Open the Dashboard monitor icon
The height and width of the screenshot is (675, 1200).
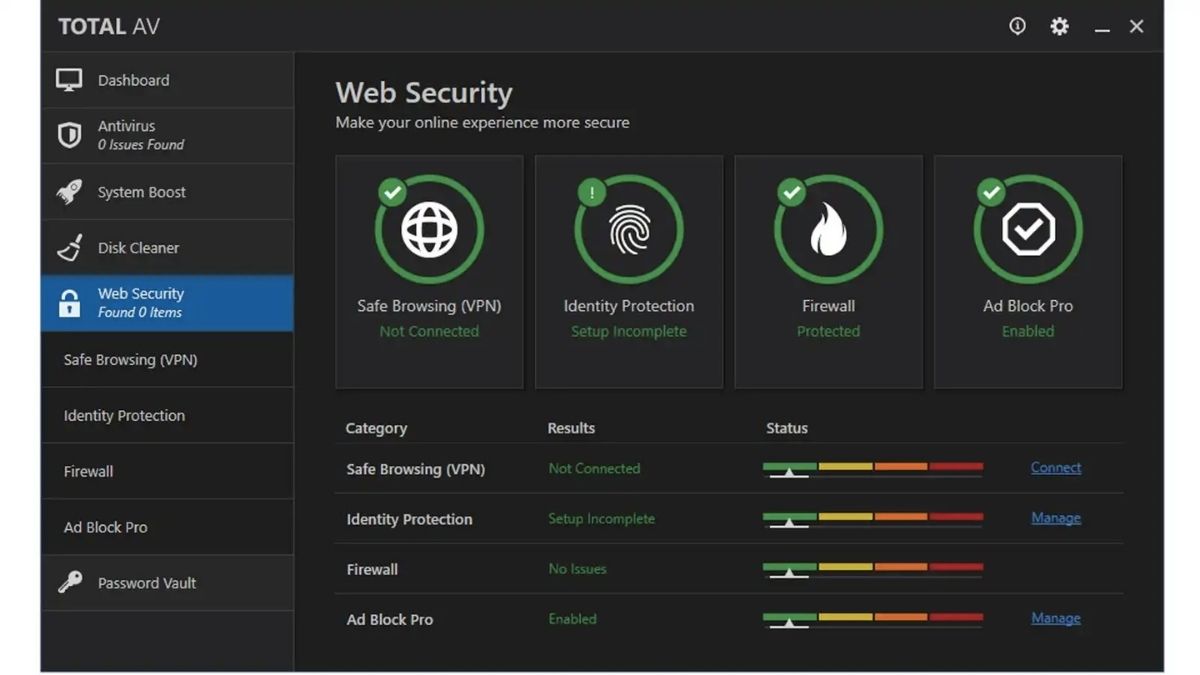pyautogui.click(x=68, y=79)
